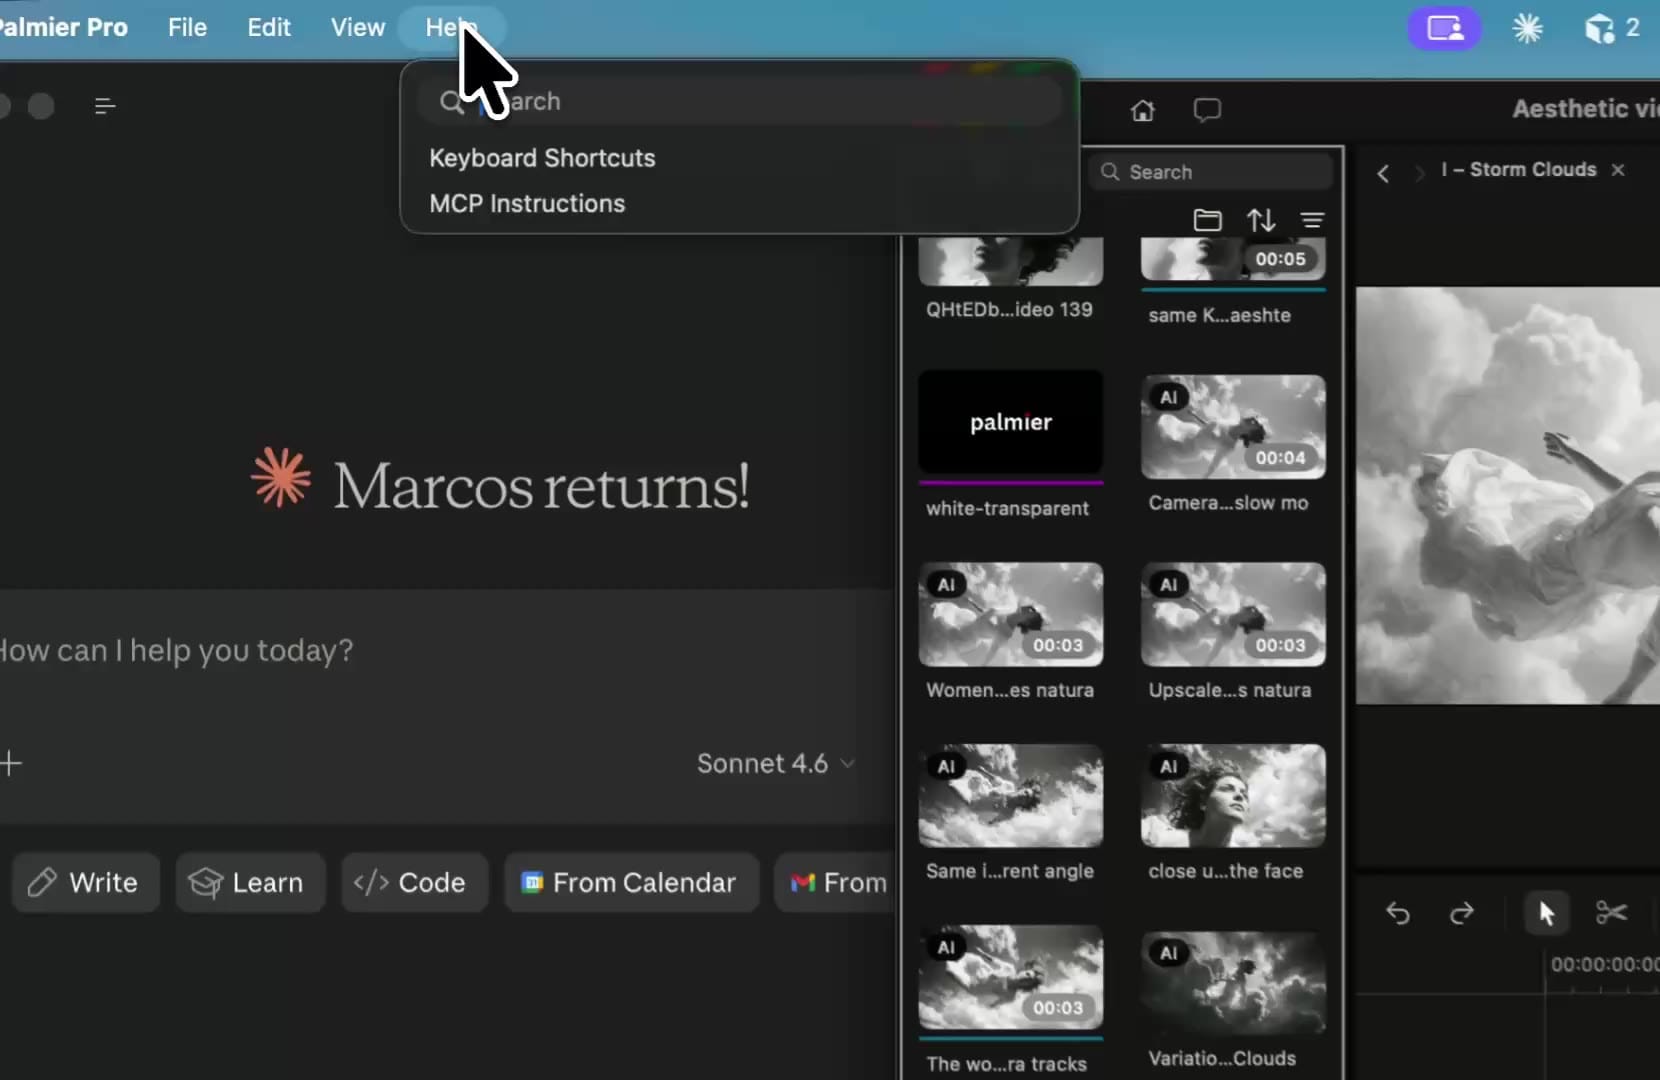Select the pointer selection tool
This screenshot has height=1080, width=1660.
pyautogui.click(x=1546, y=913)
